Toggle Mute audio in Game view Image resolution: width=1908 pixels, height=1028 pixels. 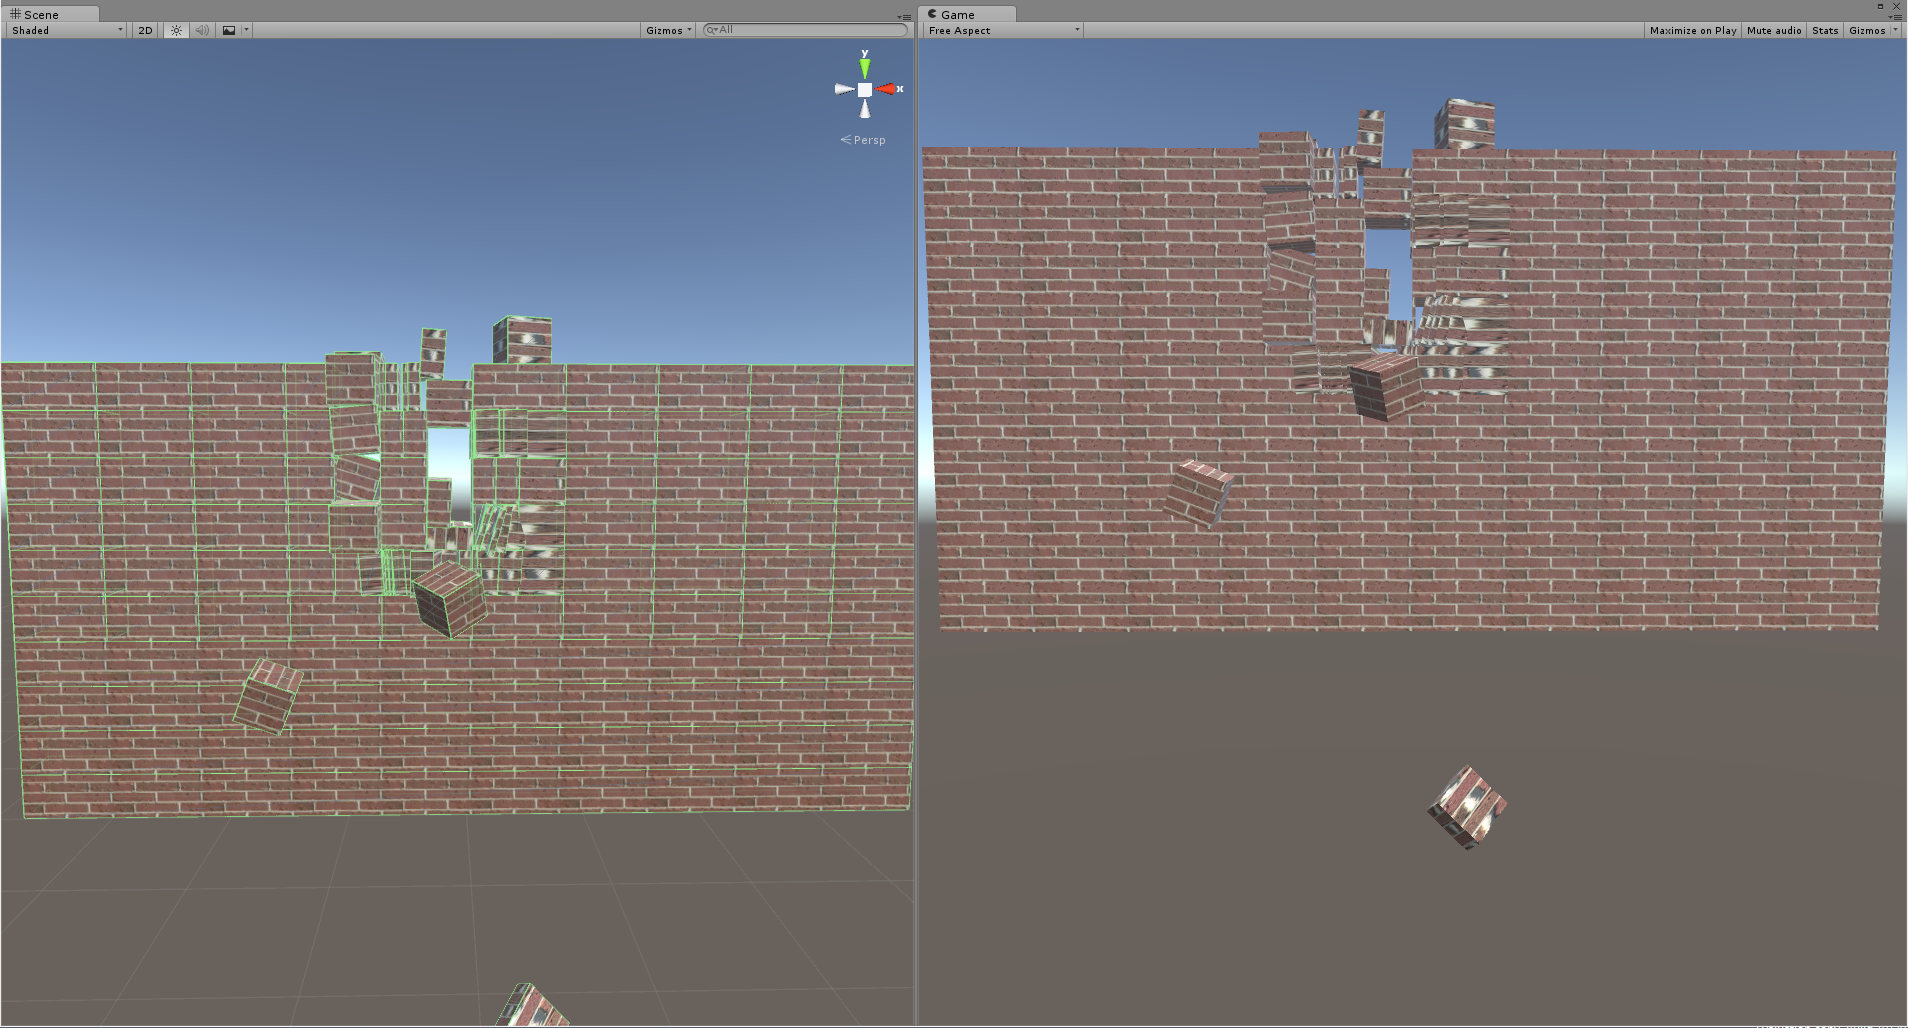(x=1774, y=30)
